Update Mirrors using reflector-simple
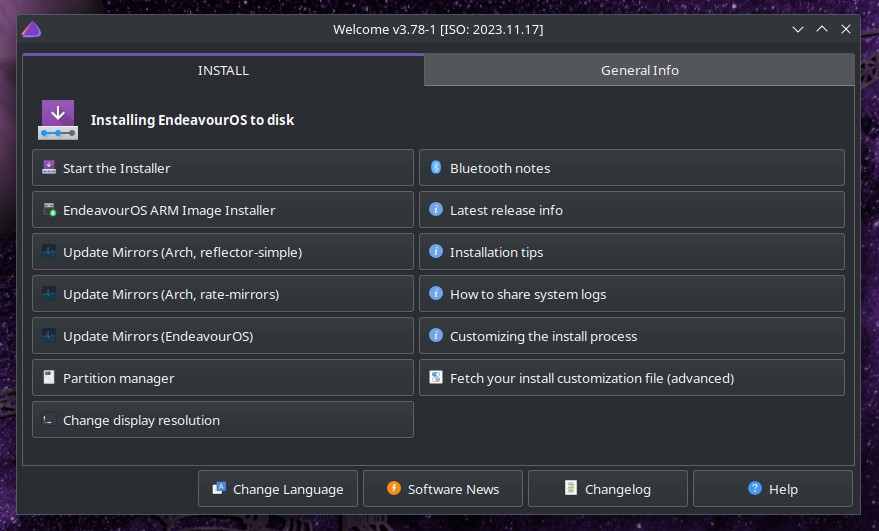Image resolution: width=879 pixels, height=531 pixels. (x=223, y=252)
